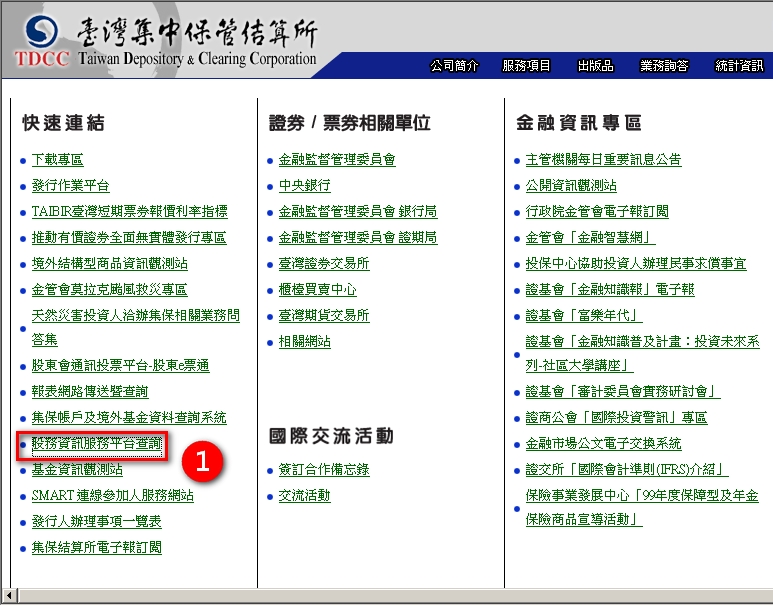This screenshot has width=773, height=606.
Task: Open the 業務詢答 menu
Action: 664,66
